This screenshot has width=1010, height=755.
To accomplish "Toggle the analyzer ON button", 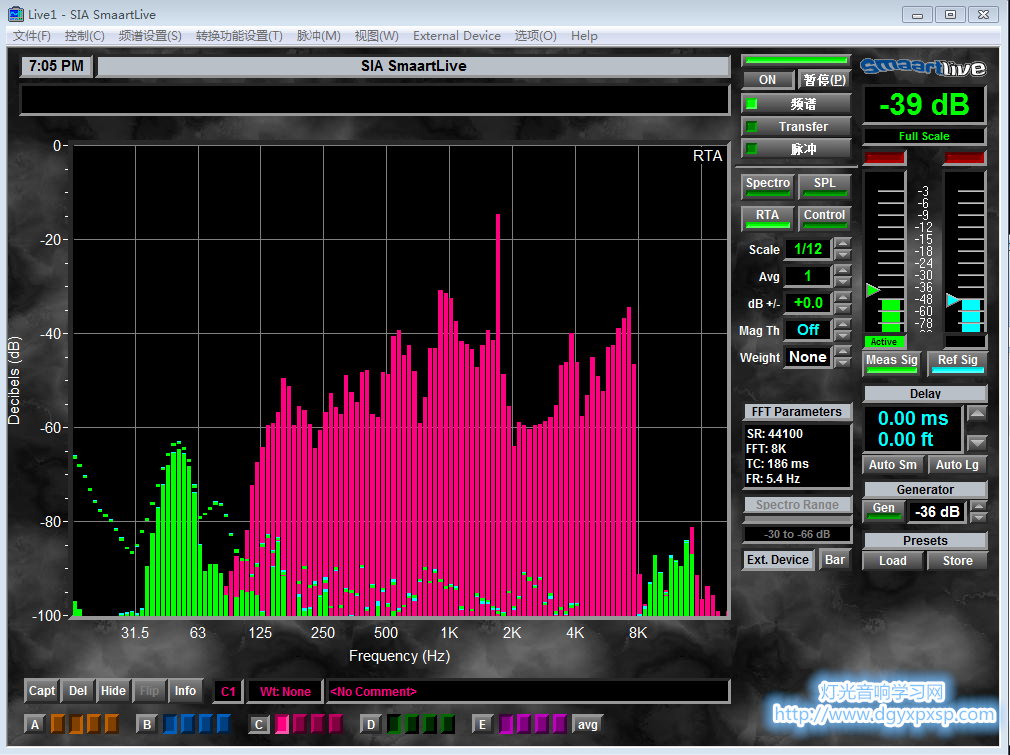I will tap(767, 80).
